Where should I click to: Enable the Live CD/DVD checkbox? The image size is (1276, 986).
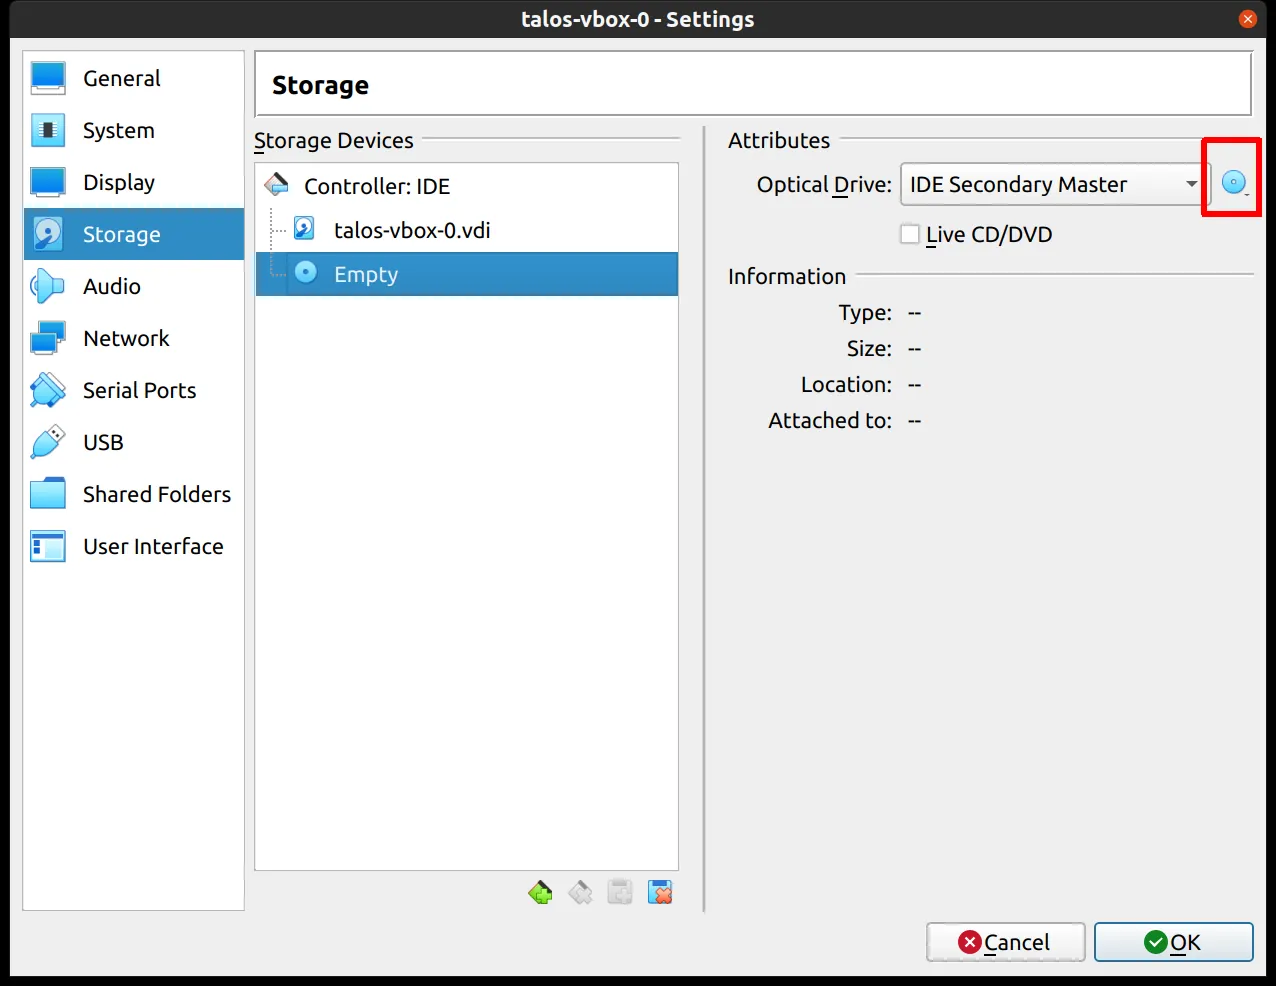point(910,234)
